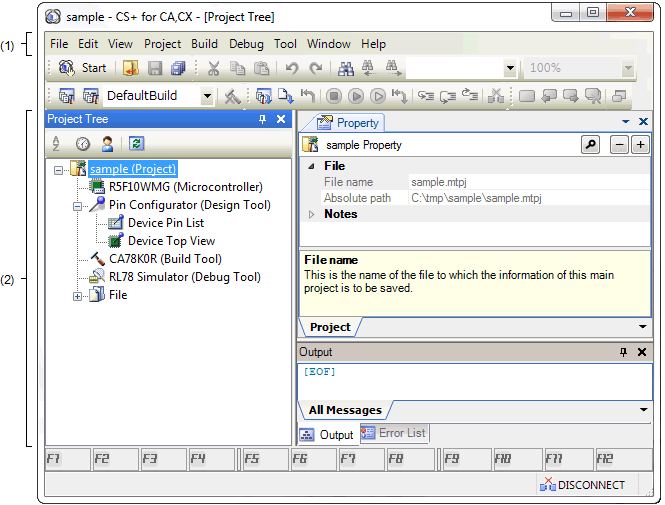Click the search icon in the Property header
The height and width of the screenshot is (505, 665).
(x=590, y=145)
